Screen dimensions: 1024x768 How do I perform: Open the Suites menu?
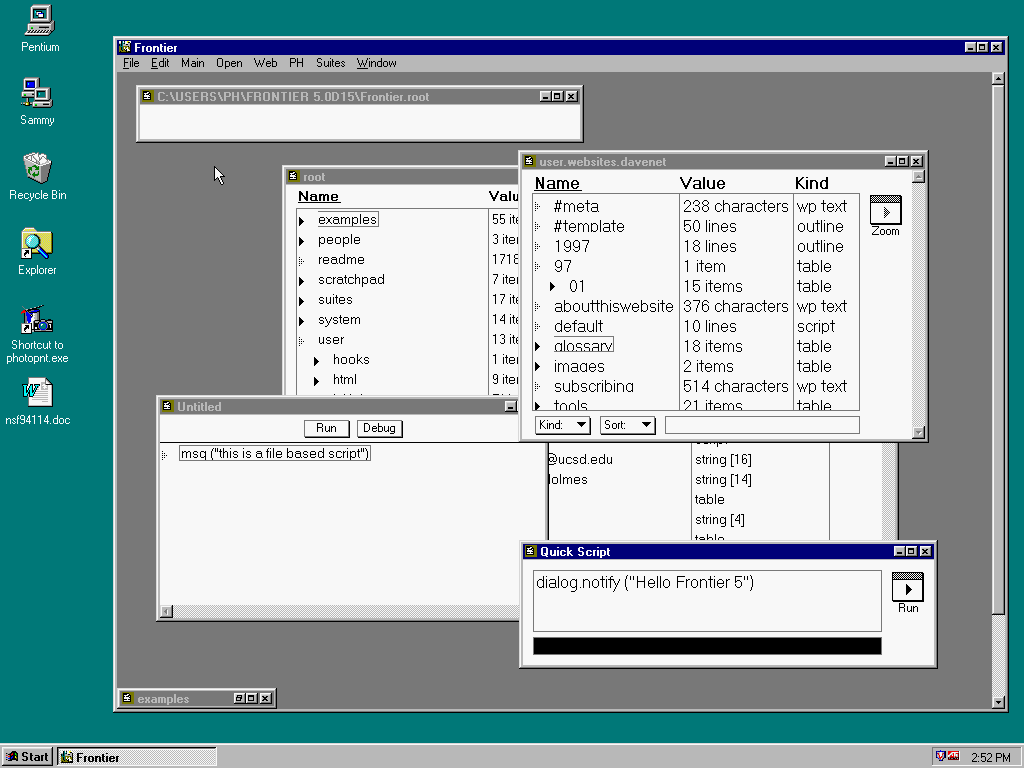pyautogui.click(x=330, y=63)
